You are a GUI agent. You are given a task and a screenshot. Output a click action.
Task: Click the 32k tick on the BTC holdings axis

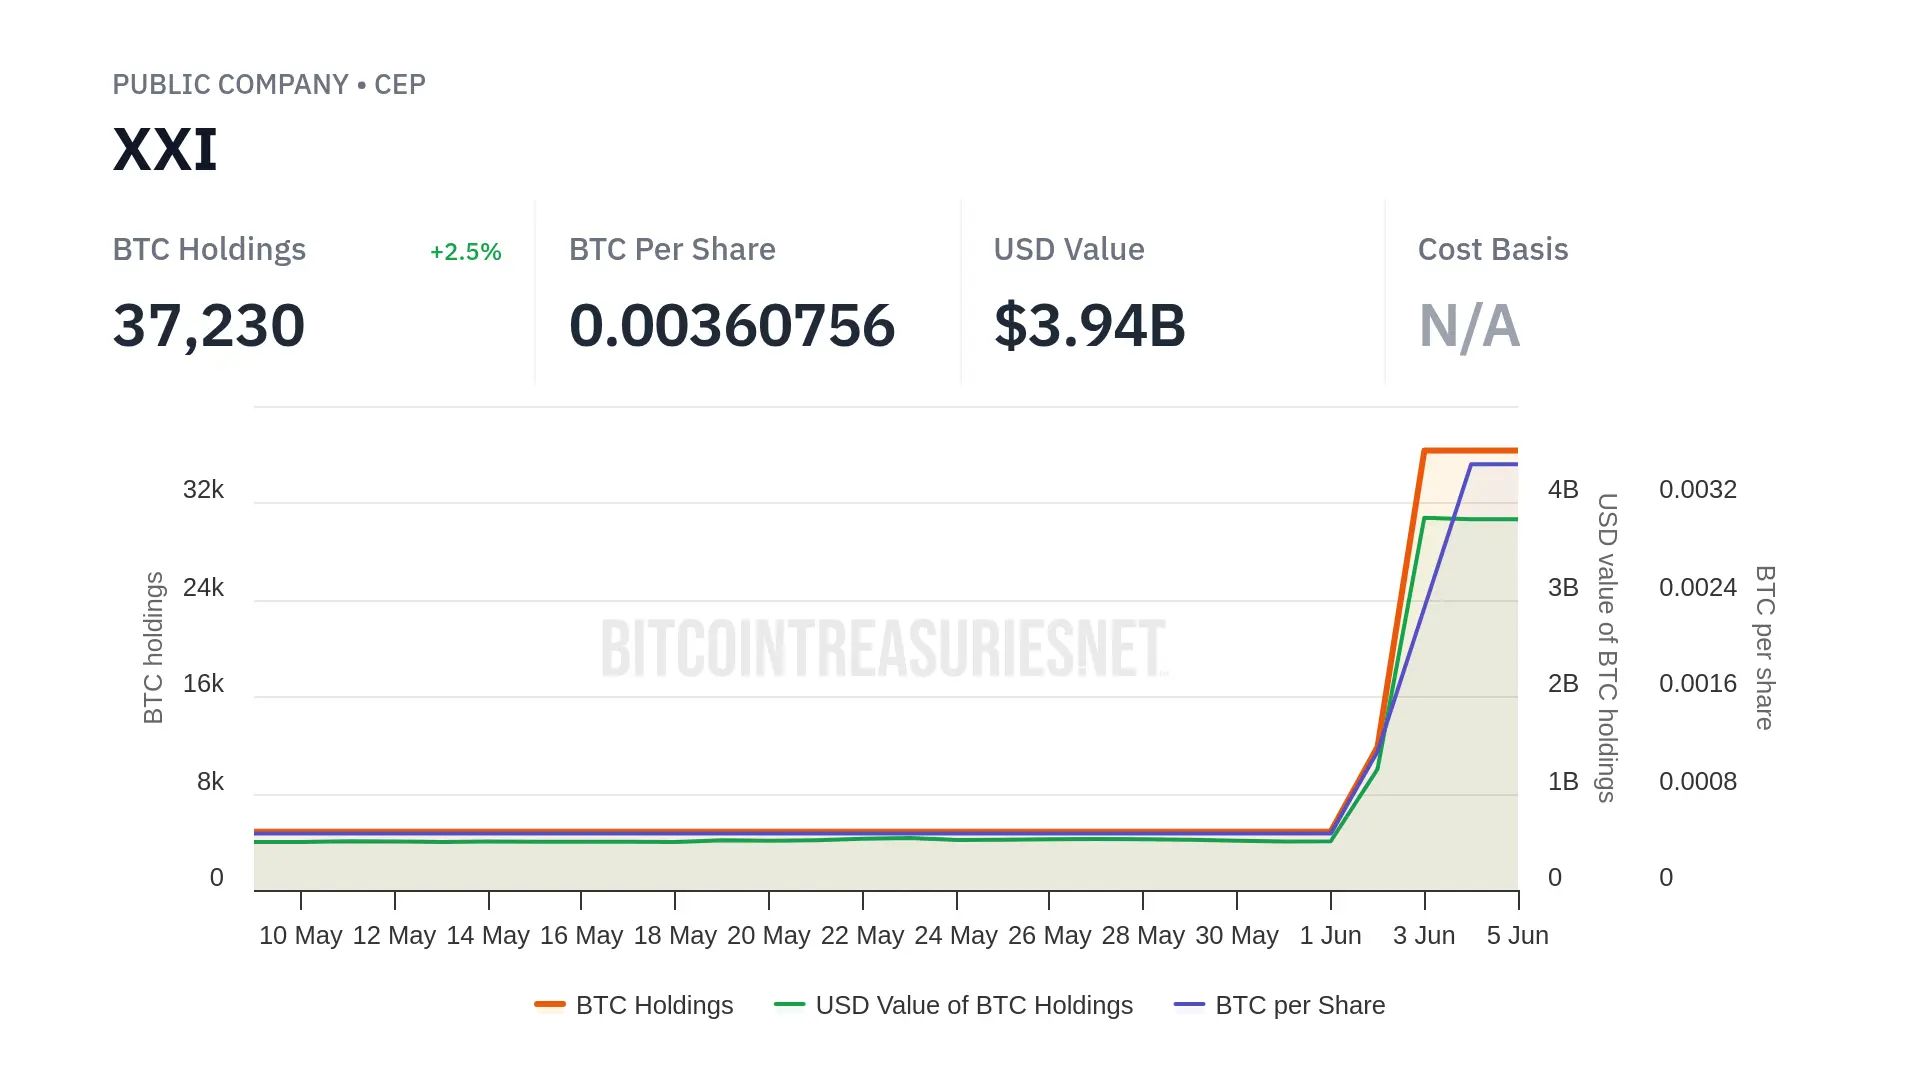[203, 490]
